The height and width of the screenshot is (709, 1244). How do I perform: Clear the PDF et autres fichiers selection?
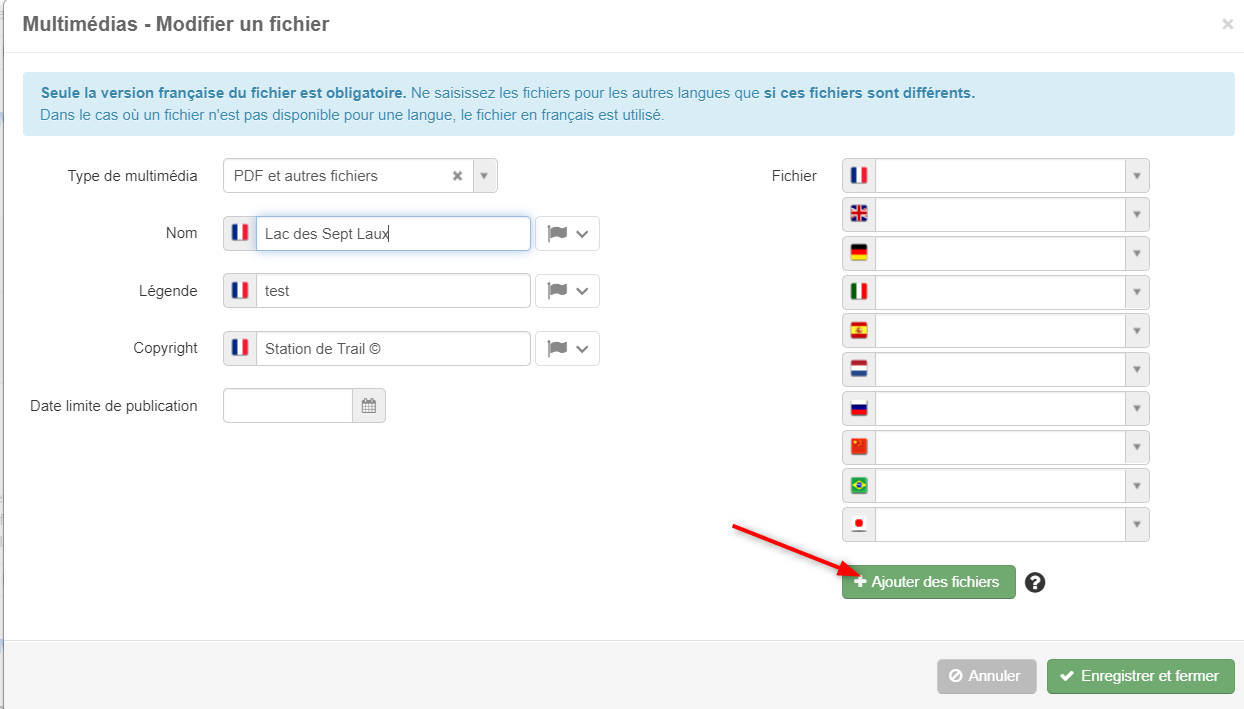click(457, 176)
